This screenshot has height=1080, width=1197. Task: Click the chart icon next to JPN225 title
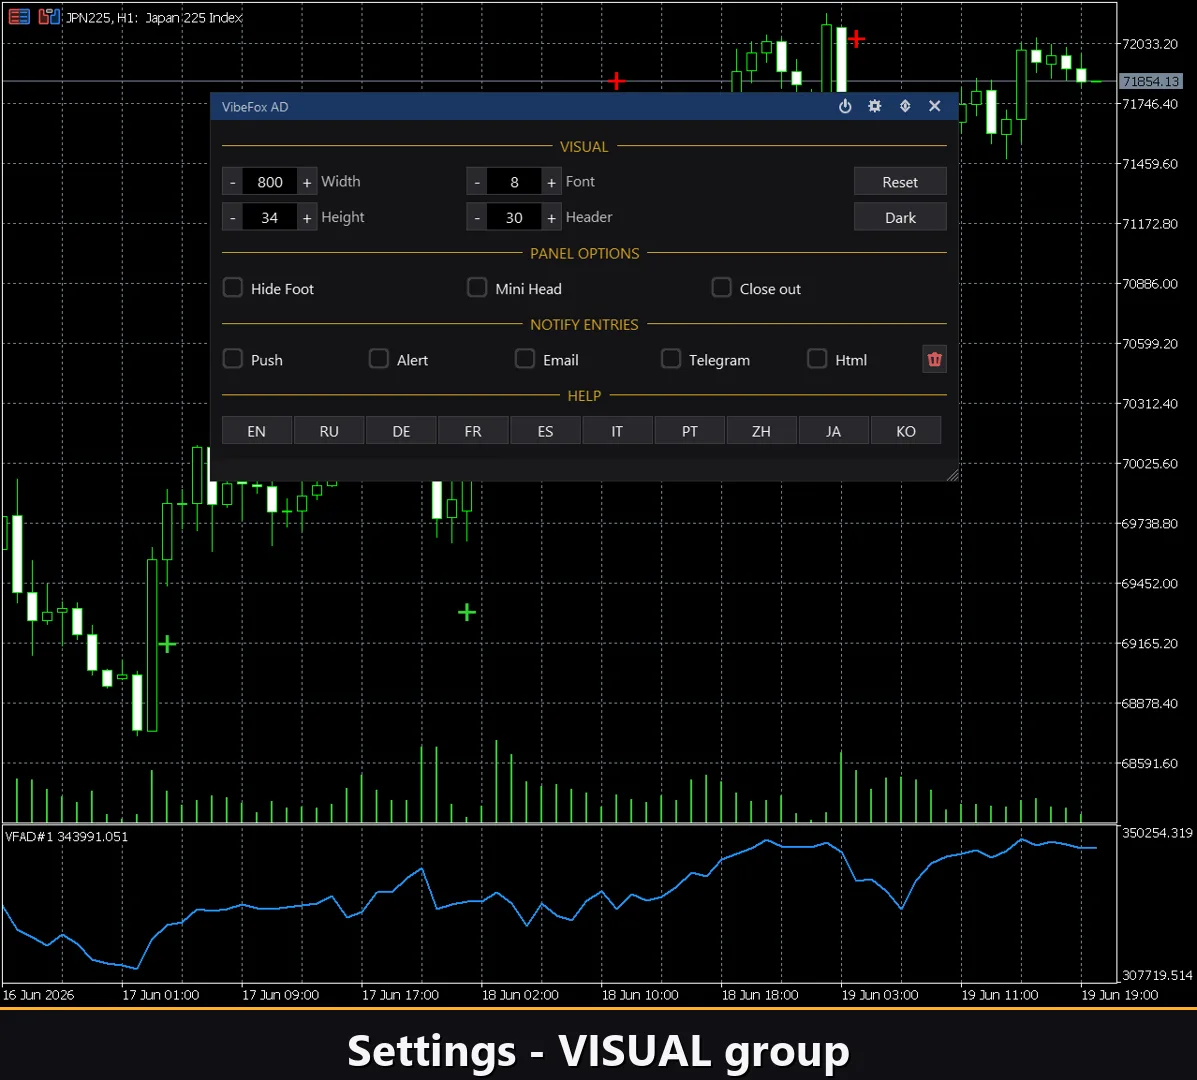pyautogui.click(x=49, y=17)
